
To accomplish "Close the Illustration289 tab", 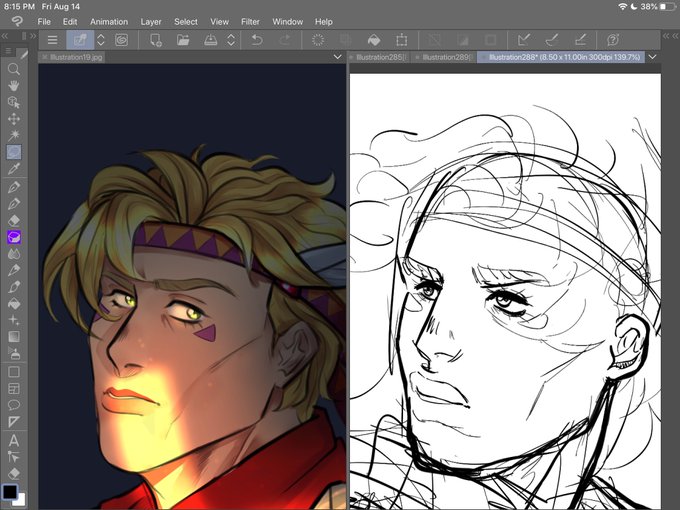I will tap(417, 57).
